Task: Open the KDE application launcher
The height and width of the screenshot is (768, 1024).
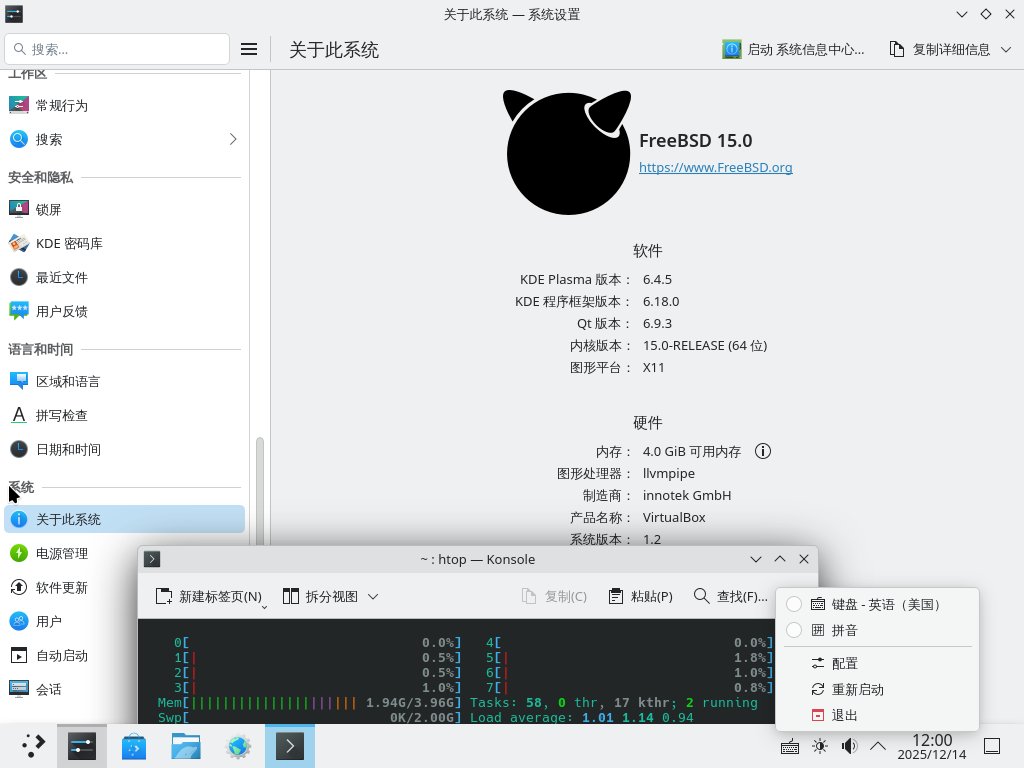Action: pyautogui.click(x=33, y=746)
